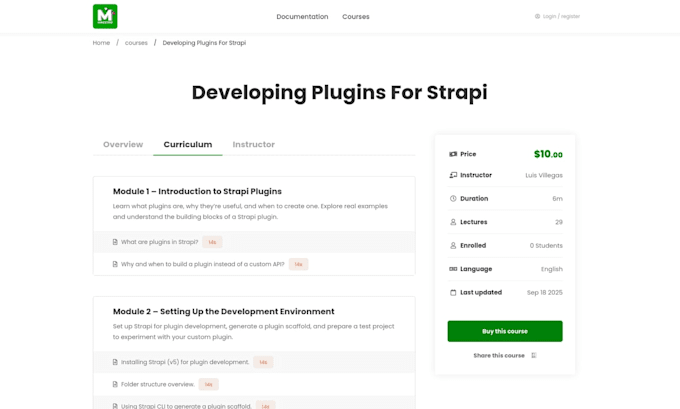
Task: Click Developing Plugins For Strapi breadcrumb text
Action: (x=204, y=43)
